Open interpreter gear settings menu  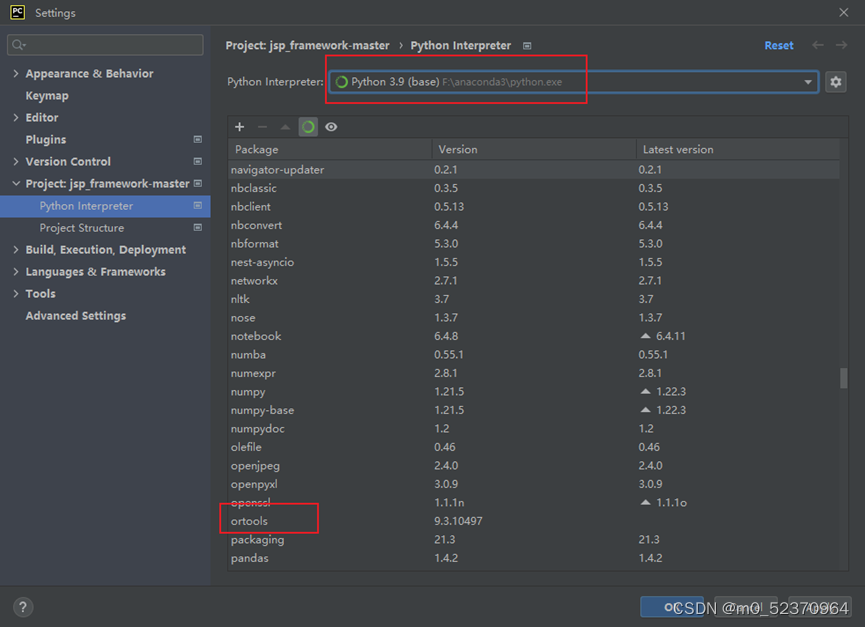coord(836,82)
